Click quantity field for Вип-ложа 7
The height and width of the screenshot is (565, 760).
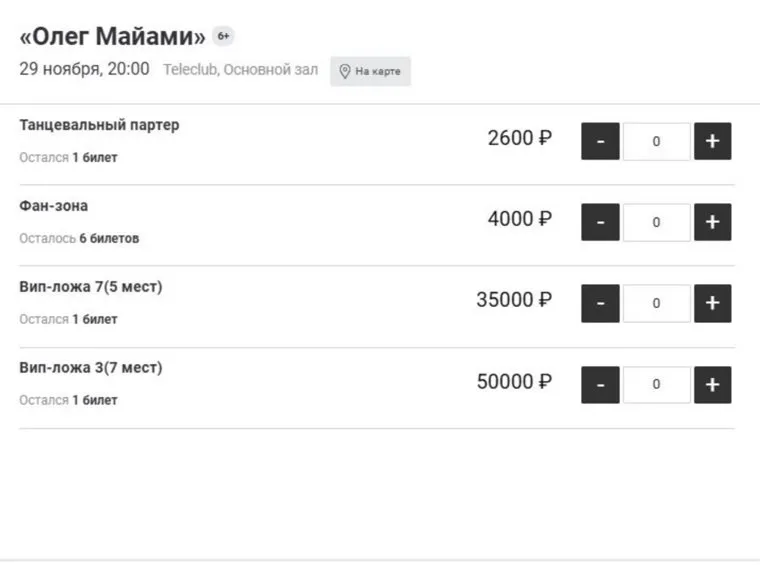(x=656, y=303)
